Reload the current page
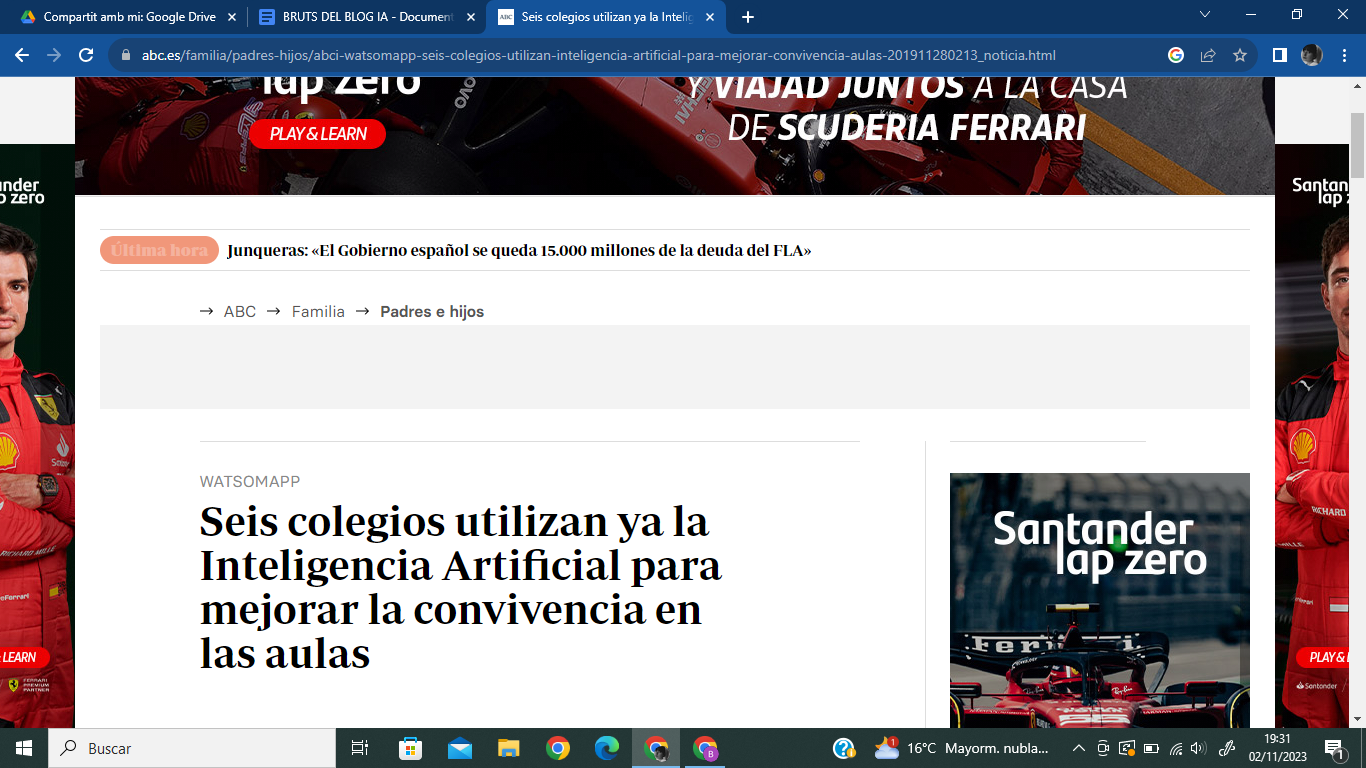The width and height of the screenshot is (1366, 768). coord(86,55)
